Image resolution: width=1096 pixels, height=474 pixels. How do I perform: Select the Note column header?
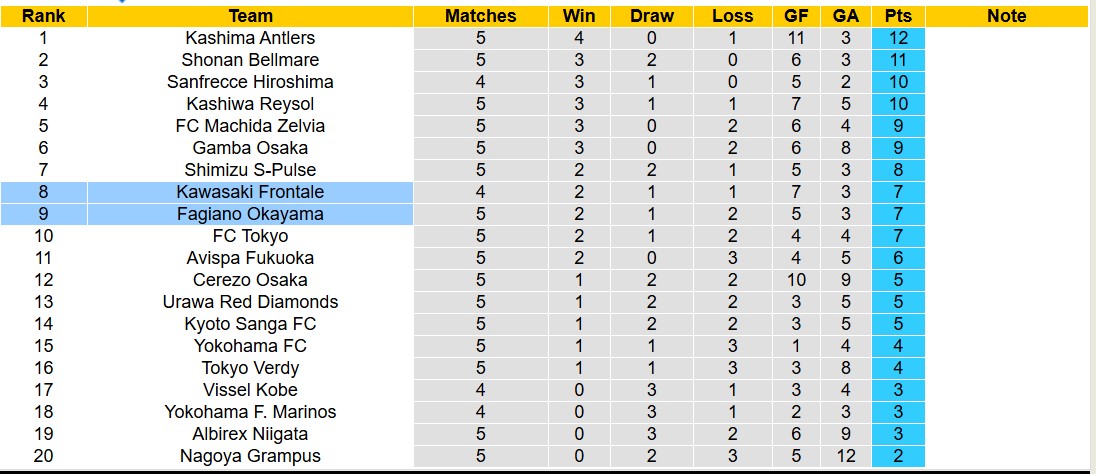pos(1006,16)
